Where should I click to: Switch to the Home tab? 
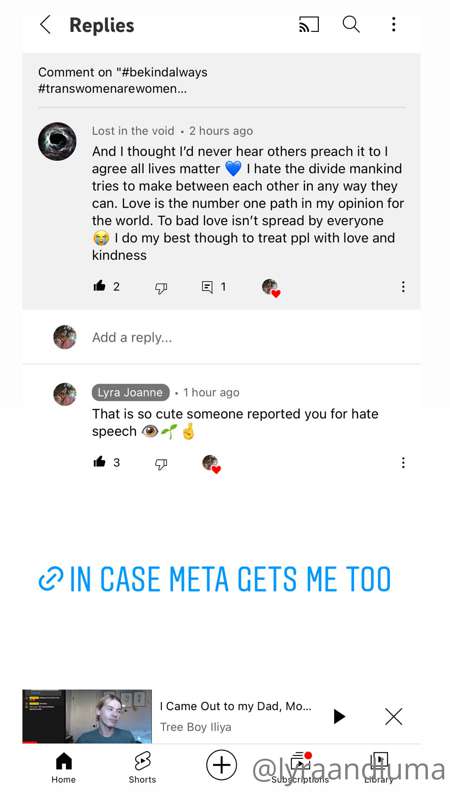click(63, 768)
